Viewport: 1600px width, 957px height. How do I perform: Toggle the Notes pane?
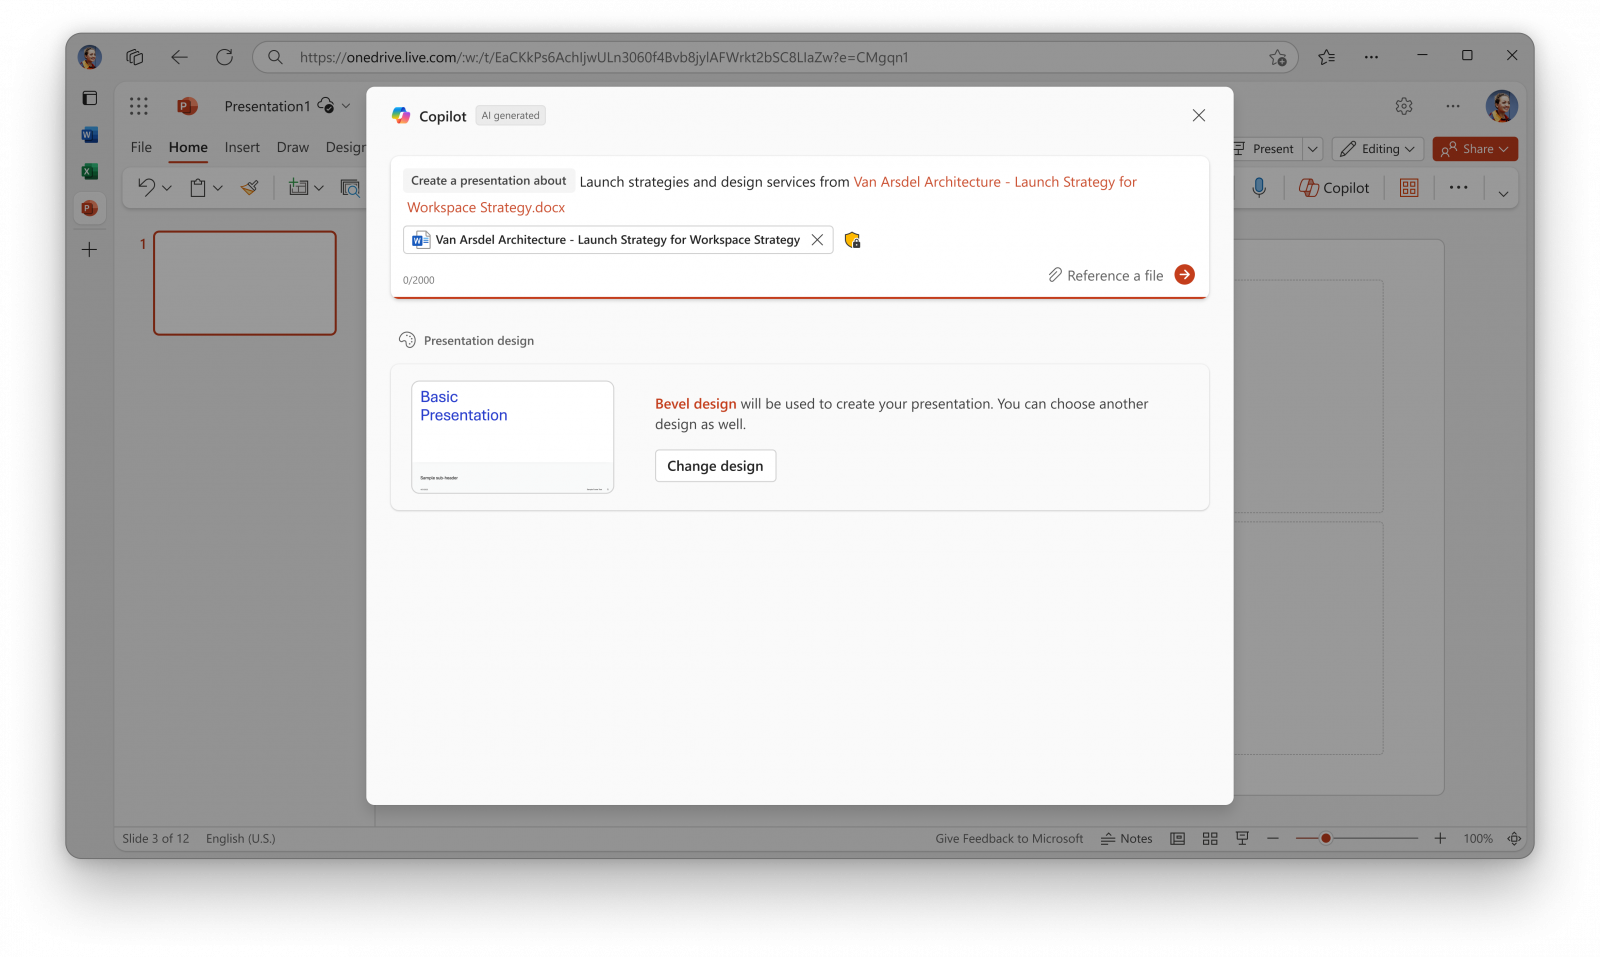1127,839
